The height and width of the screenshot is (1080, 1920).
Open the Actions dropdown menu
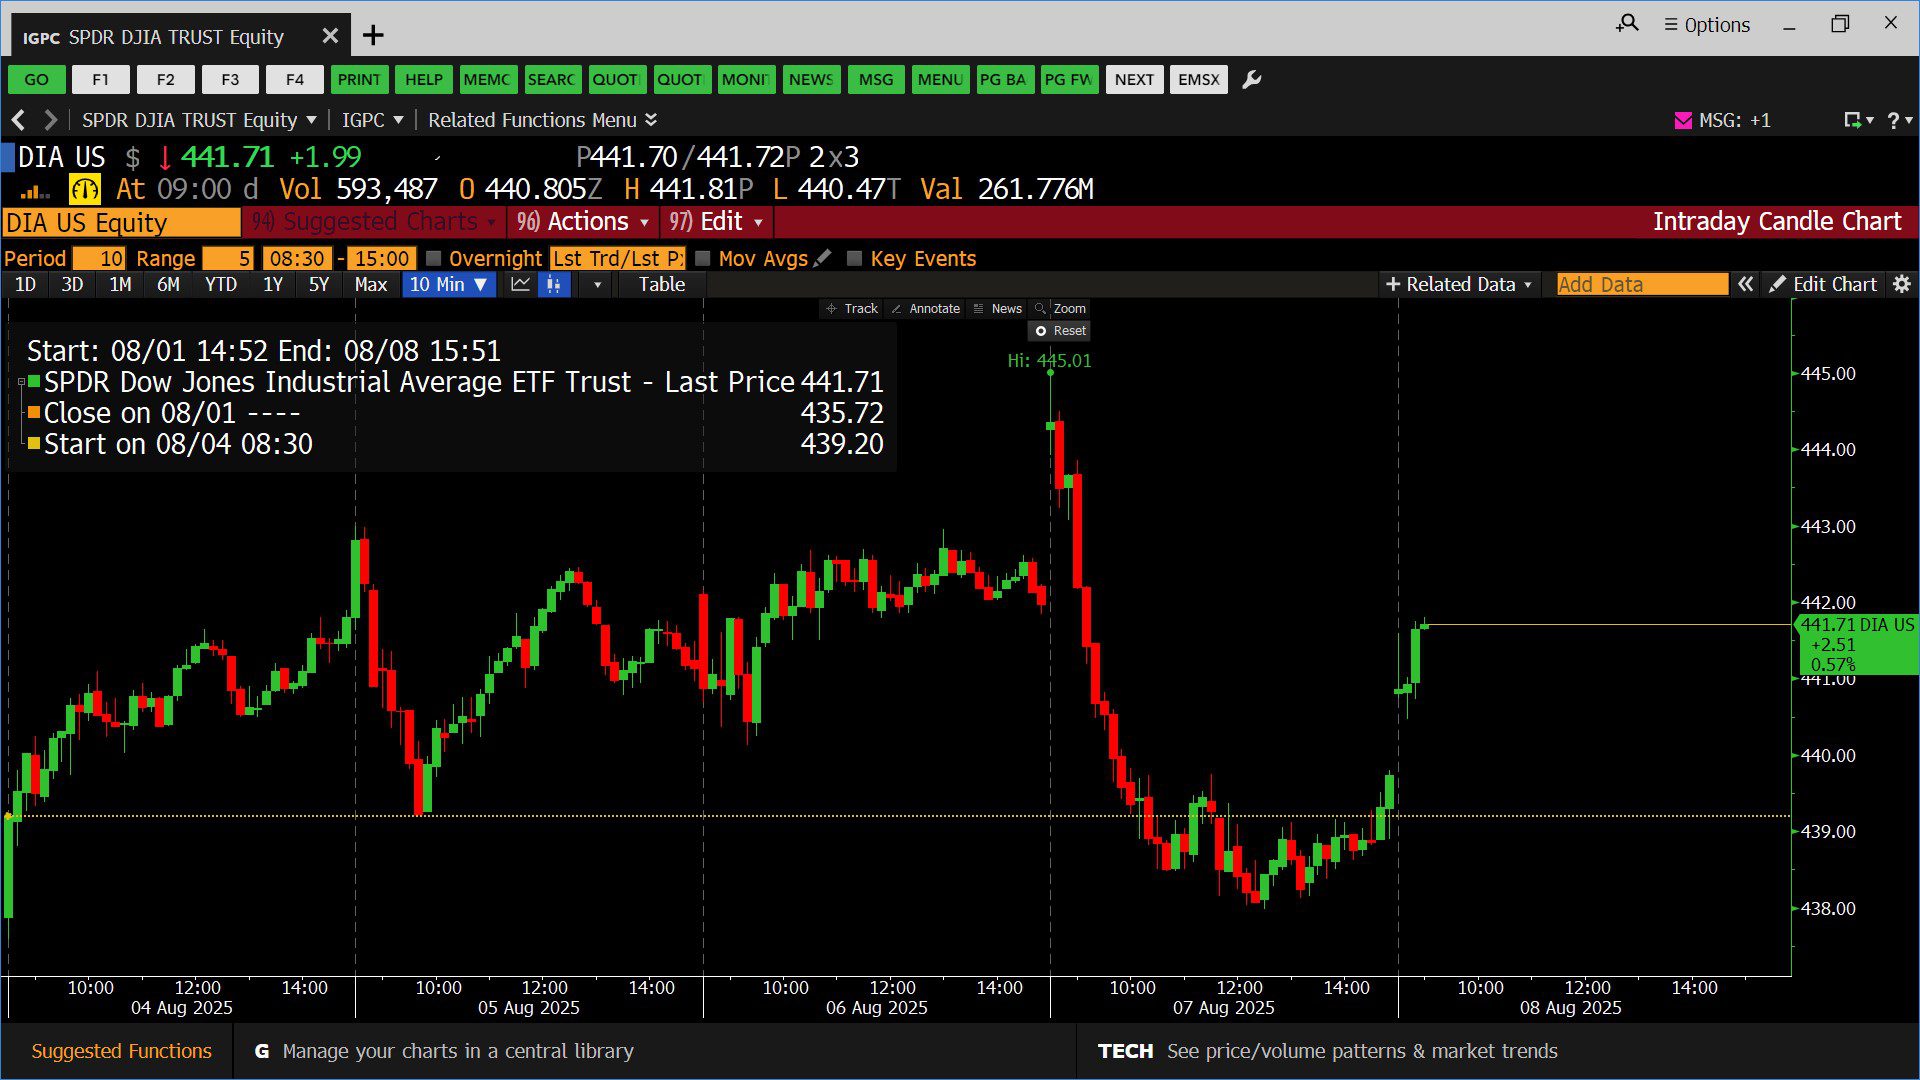pyautogui.click(x=583, y=222)
